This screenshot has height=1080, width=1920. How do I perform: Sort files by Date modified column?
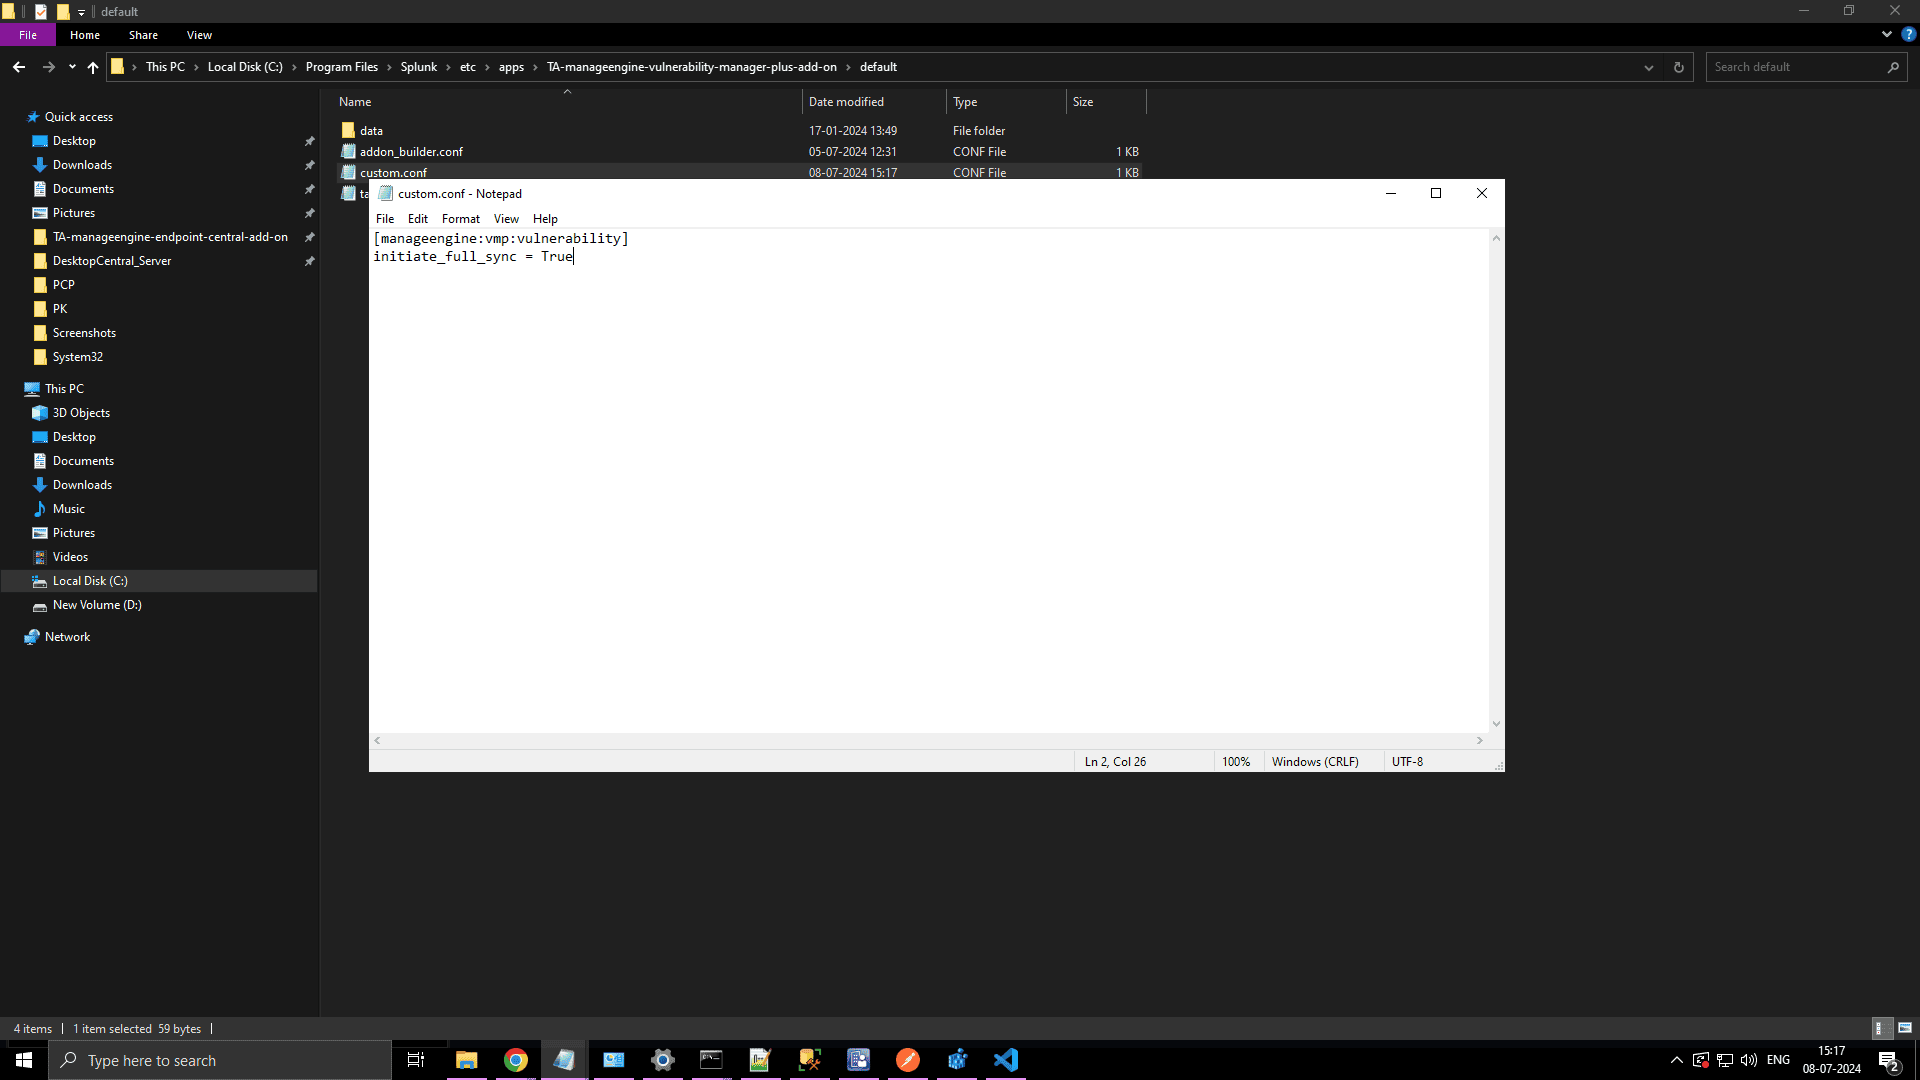click(x=846, y=102)
